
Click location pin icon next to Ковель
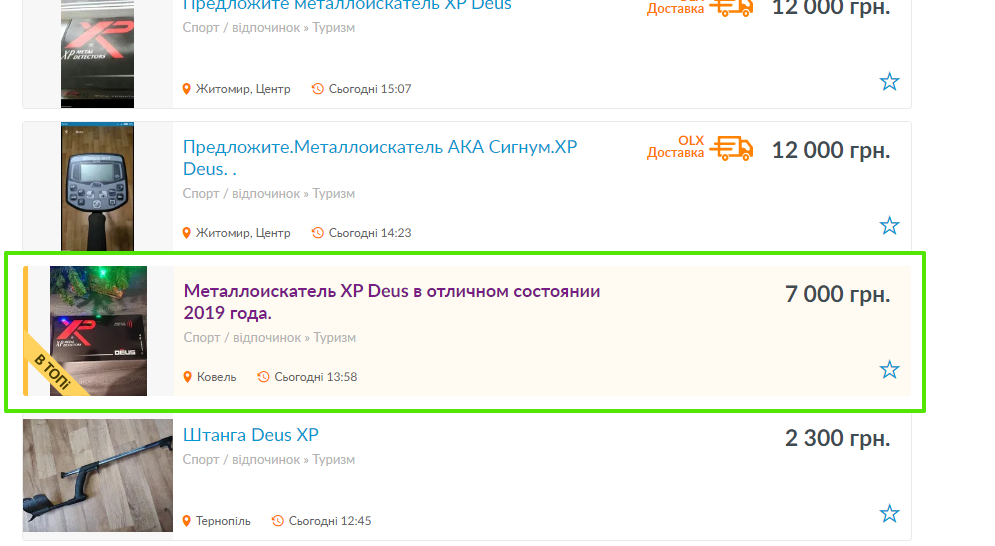pyautogui.click(x=187, y=377)
